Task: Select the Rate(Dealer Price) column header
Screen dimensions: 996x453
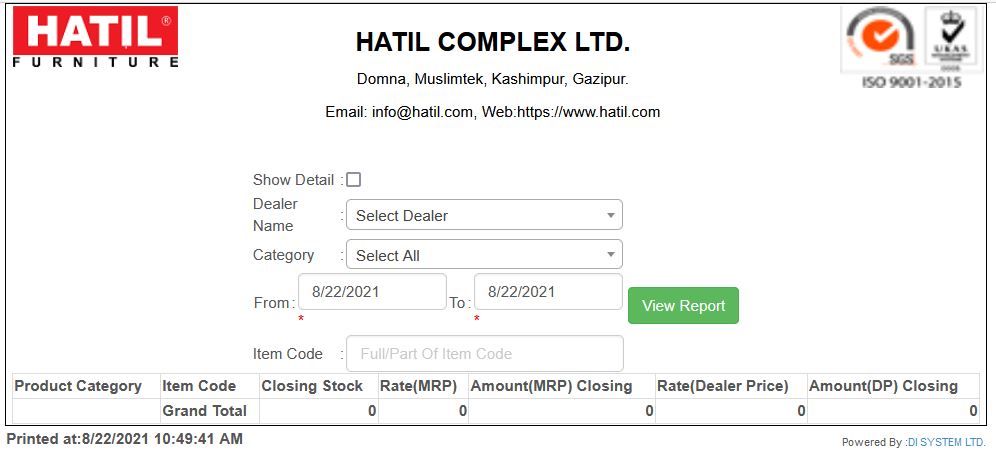Action: [723, 386]
